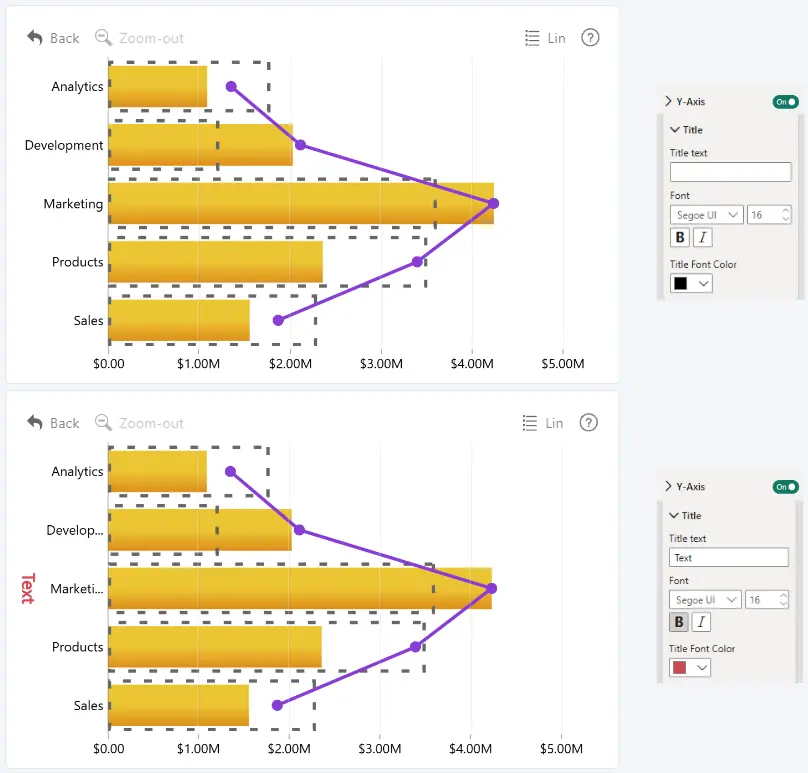Click the Marketing bar in the top chart
This screenshot has width=808, height=773.
[x=301, y=203]
